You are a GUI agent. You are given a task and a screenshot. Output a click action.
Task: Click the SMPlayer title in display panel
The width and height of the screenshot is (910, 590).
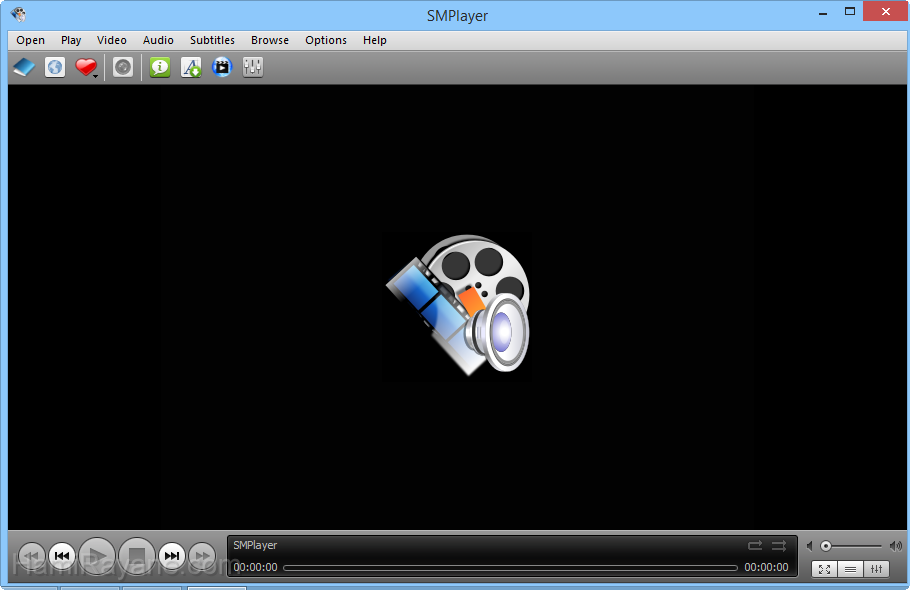(x=255, y=545)
